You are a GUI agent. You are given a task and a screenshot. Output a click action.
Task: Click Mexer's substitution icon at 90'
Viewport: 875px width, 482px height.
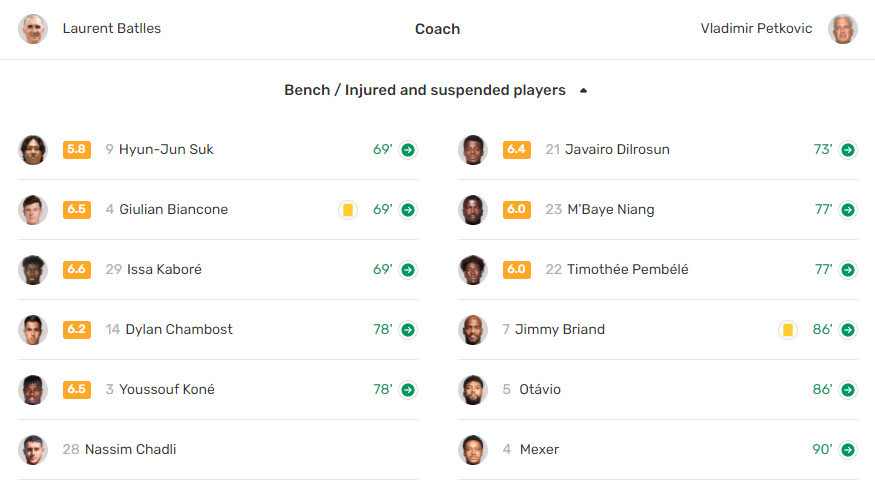(x=848, y=450)
